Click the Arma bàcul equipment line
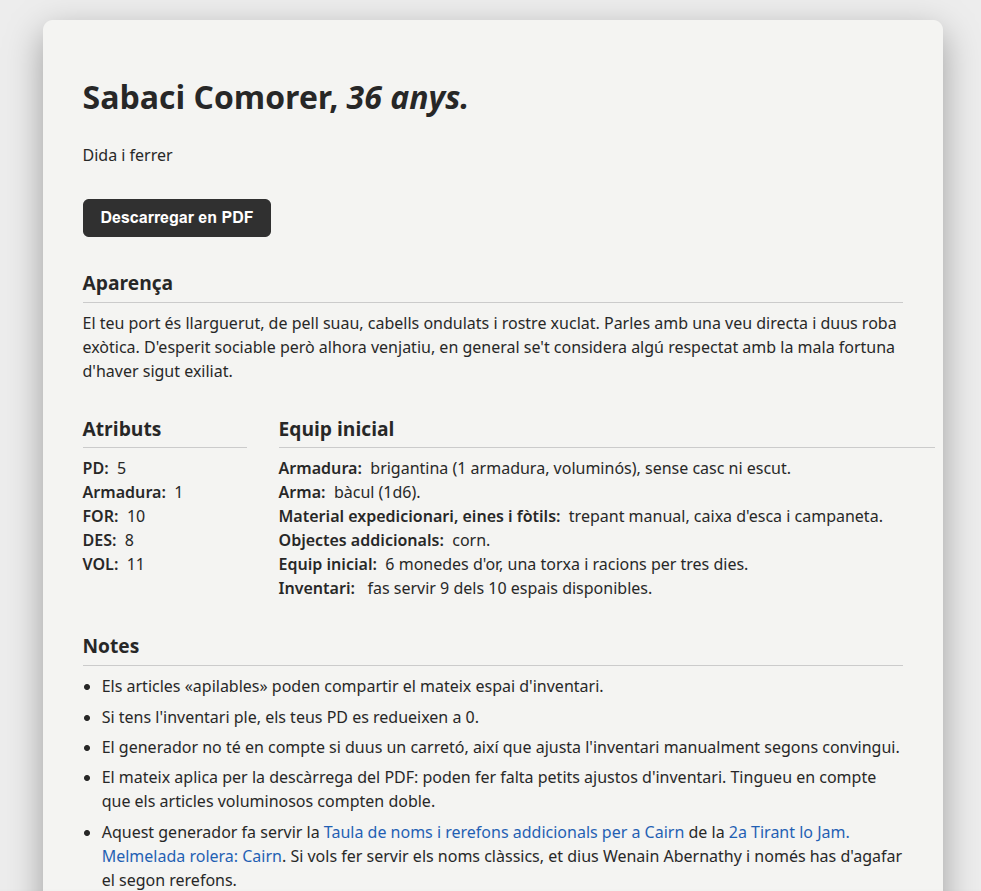 pyautogui.click(x=349, y=492)
